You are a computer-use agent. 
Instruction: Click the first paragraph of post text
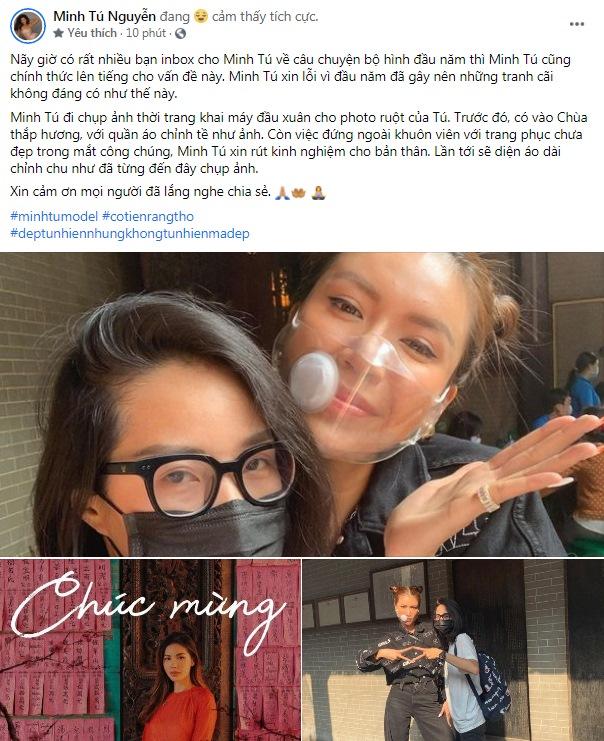click(x=290, y=77)
